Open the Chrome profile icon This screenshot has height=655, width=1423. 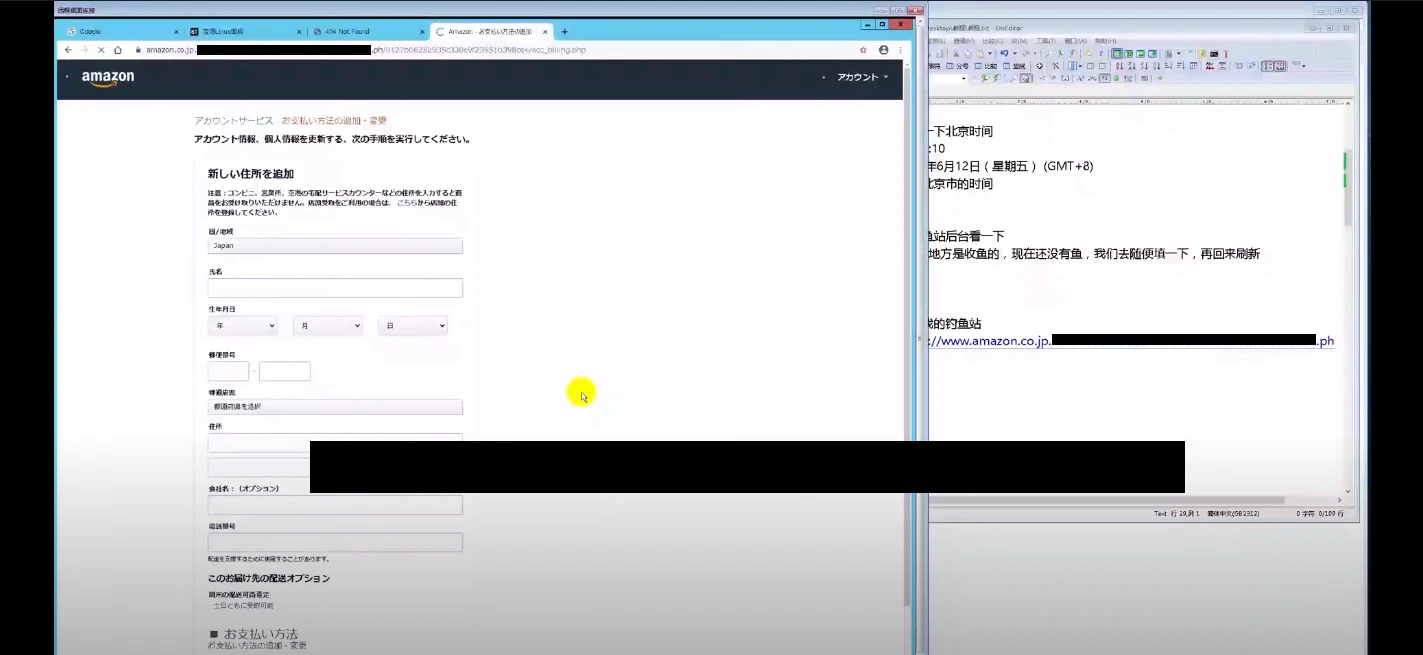[884, 49]
